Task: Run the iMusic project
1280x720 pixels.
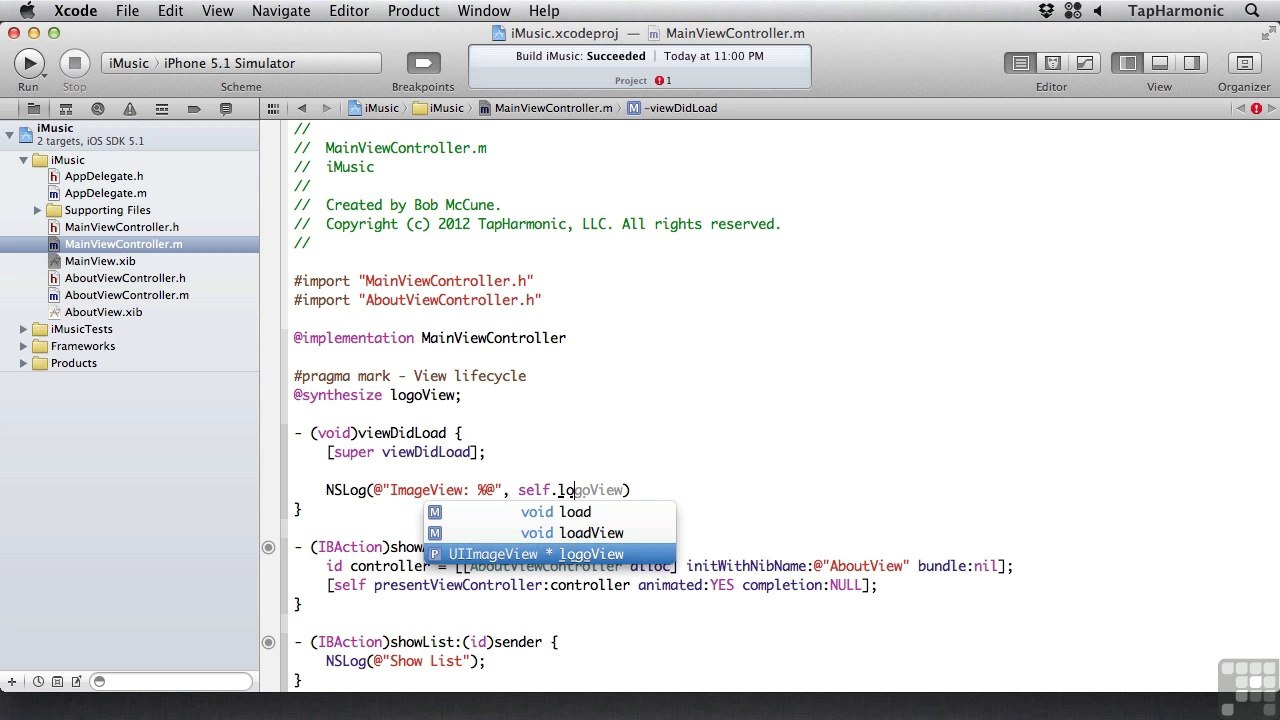Action: click(x=29, y=63)
